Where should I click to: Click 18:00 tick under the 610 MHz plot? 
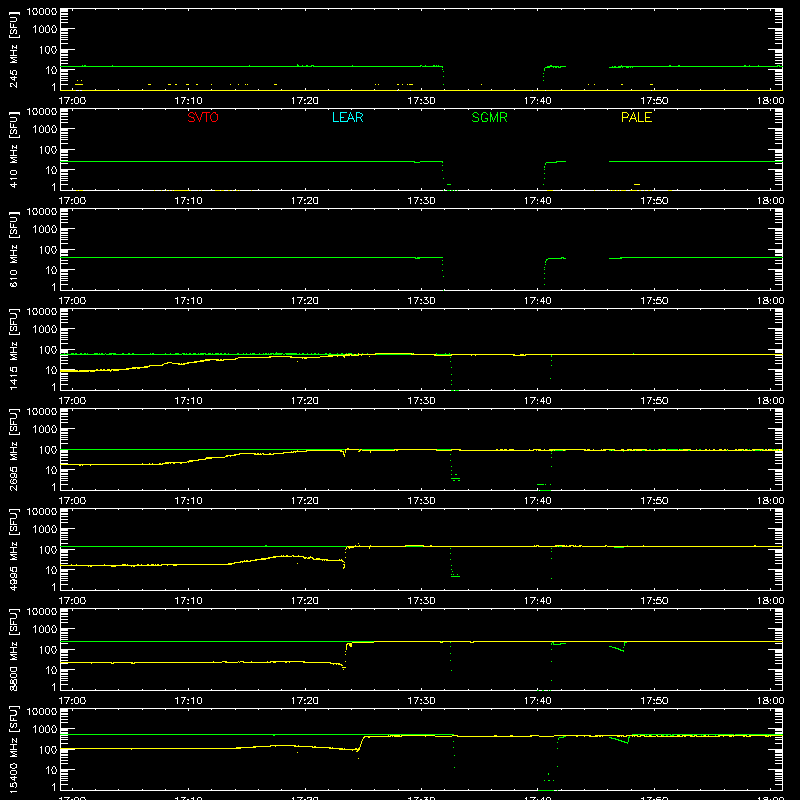click(x=770, y=301)
